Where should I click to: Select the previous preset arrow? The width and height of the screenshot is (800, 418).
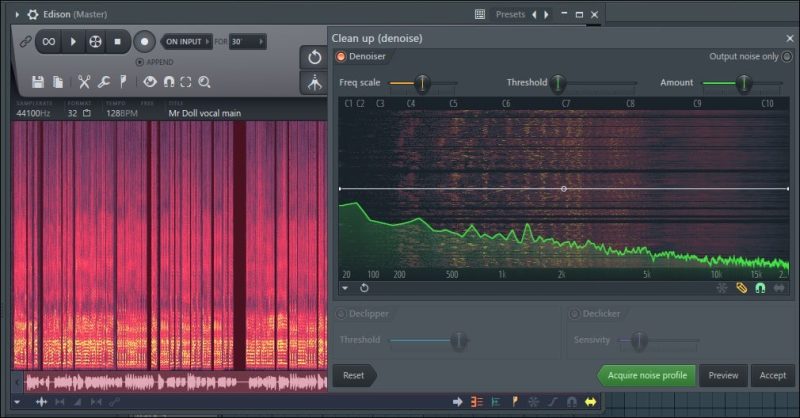pyautogui.click(x=534, y=14)
